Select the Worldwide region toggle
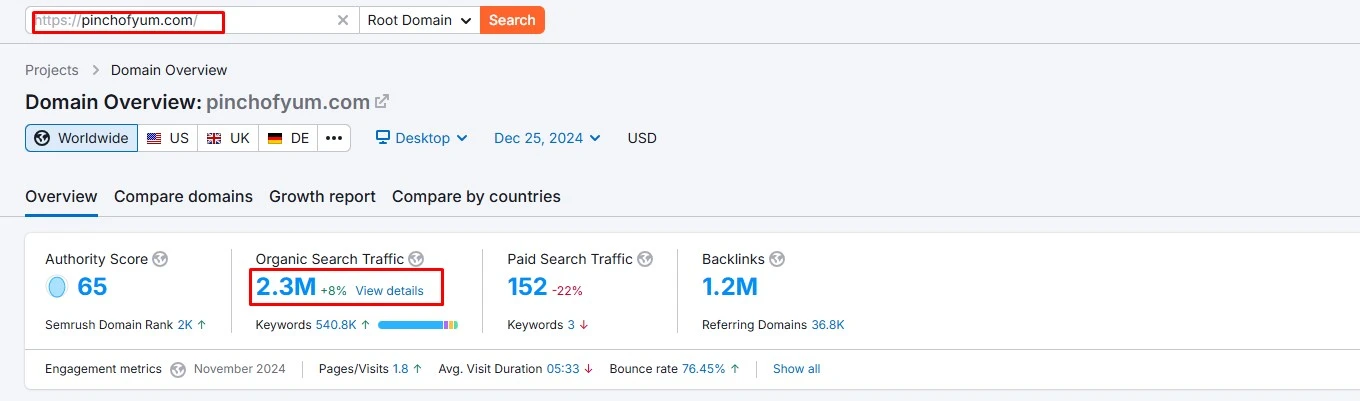Viewport: 1360px width, 401px height. pos(82,138)
